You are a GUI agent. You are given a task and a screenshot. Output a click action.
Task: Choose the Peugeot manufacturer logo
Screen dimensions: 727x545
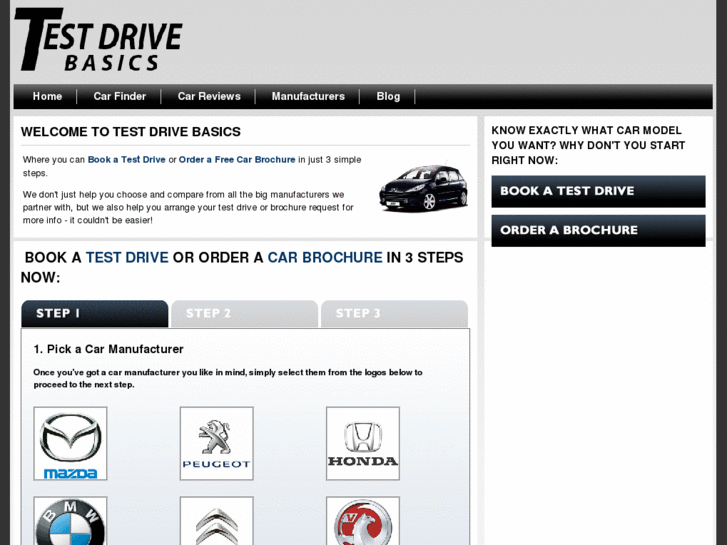(217, 443)
